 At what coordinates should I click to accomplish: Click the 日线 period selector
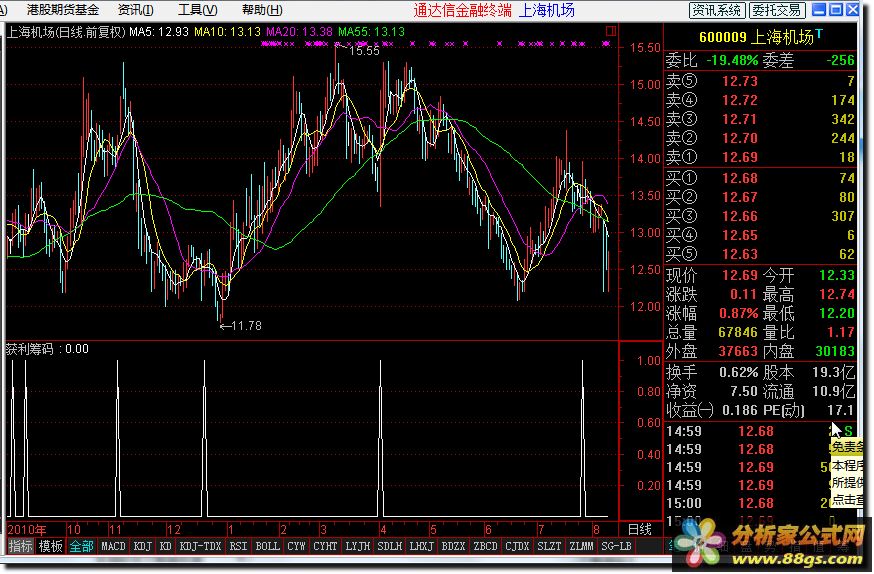[x=640, y=529]
